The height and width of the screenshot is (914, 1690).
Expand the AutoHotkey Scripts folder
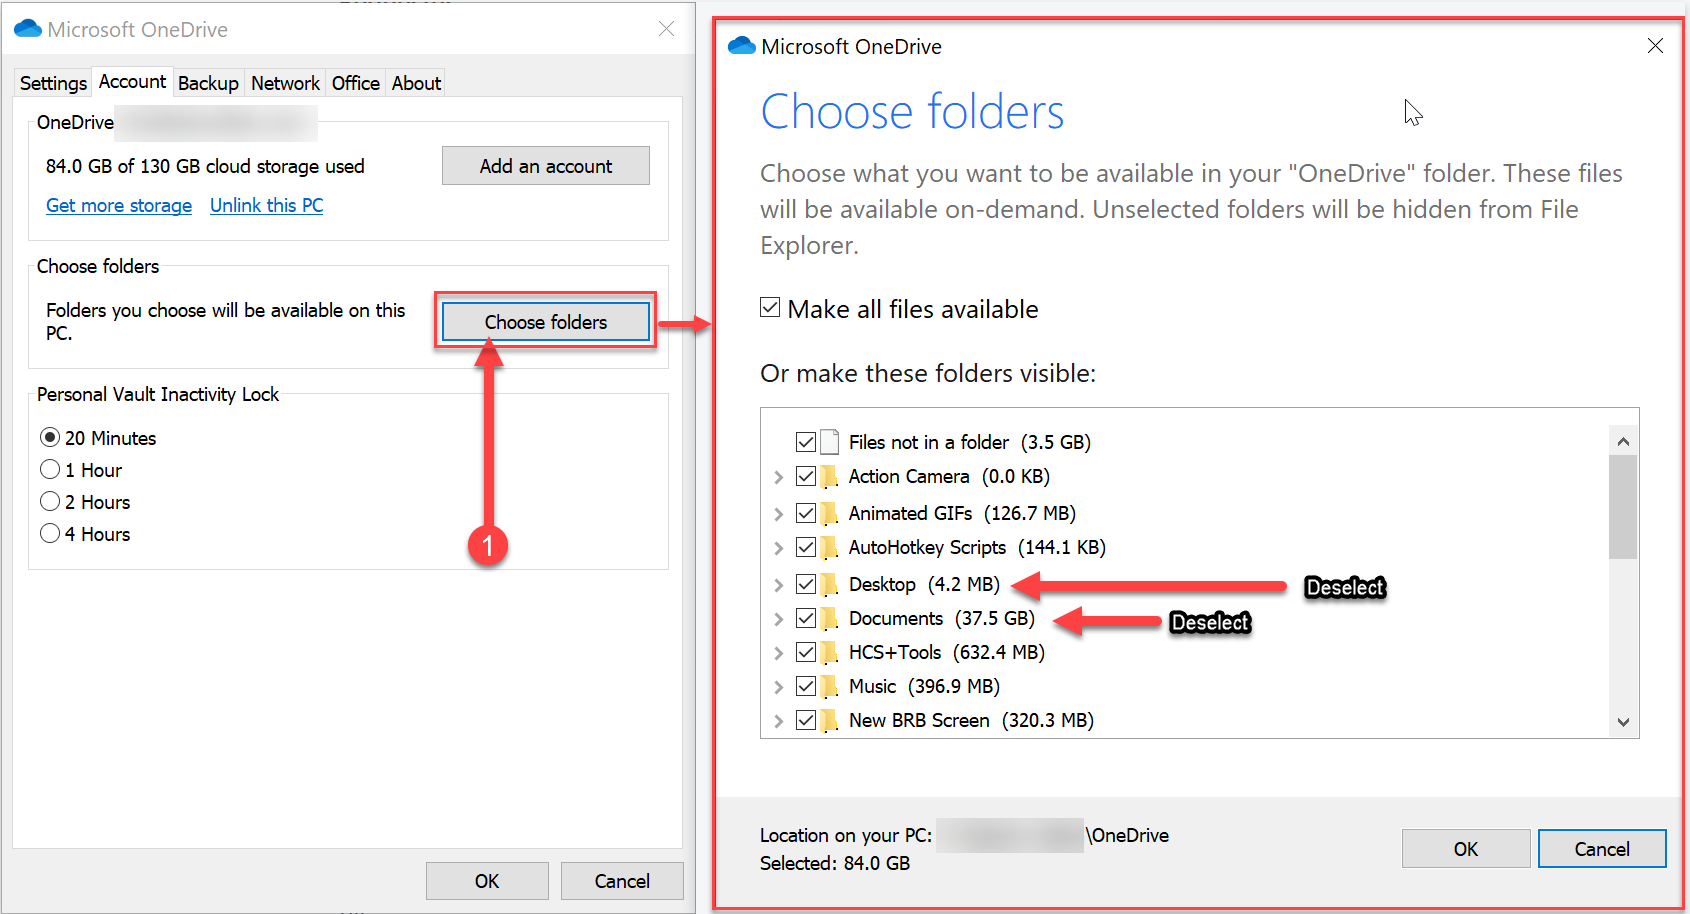coord(778,548)
